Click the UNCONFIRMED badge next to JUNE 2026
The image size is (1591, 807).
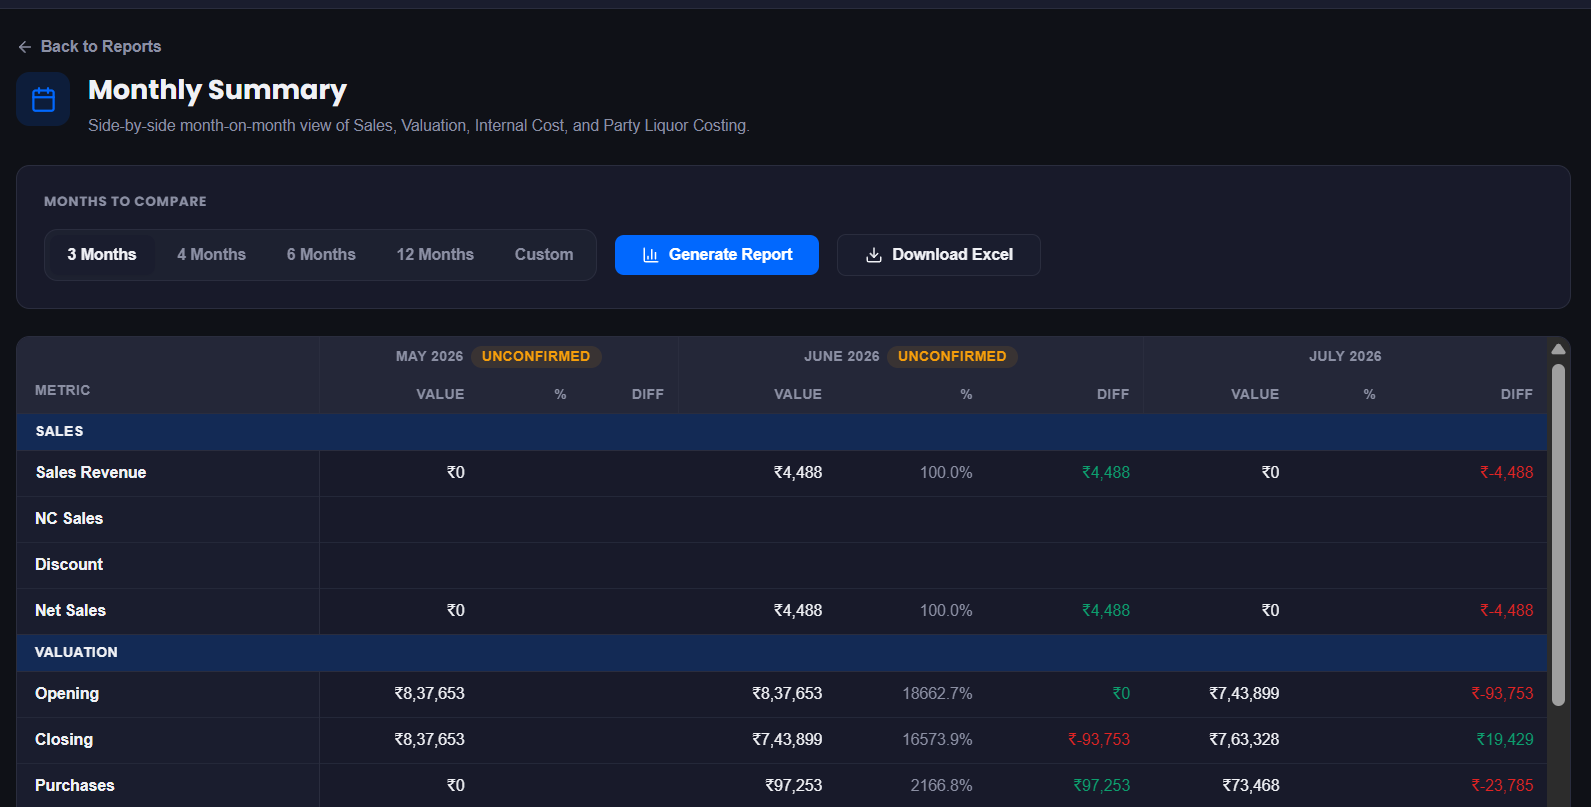click(952, 356)
